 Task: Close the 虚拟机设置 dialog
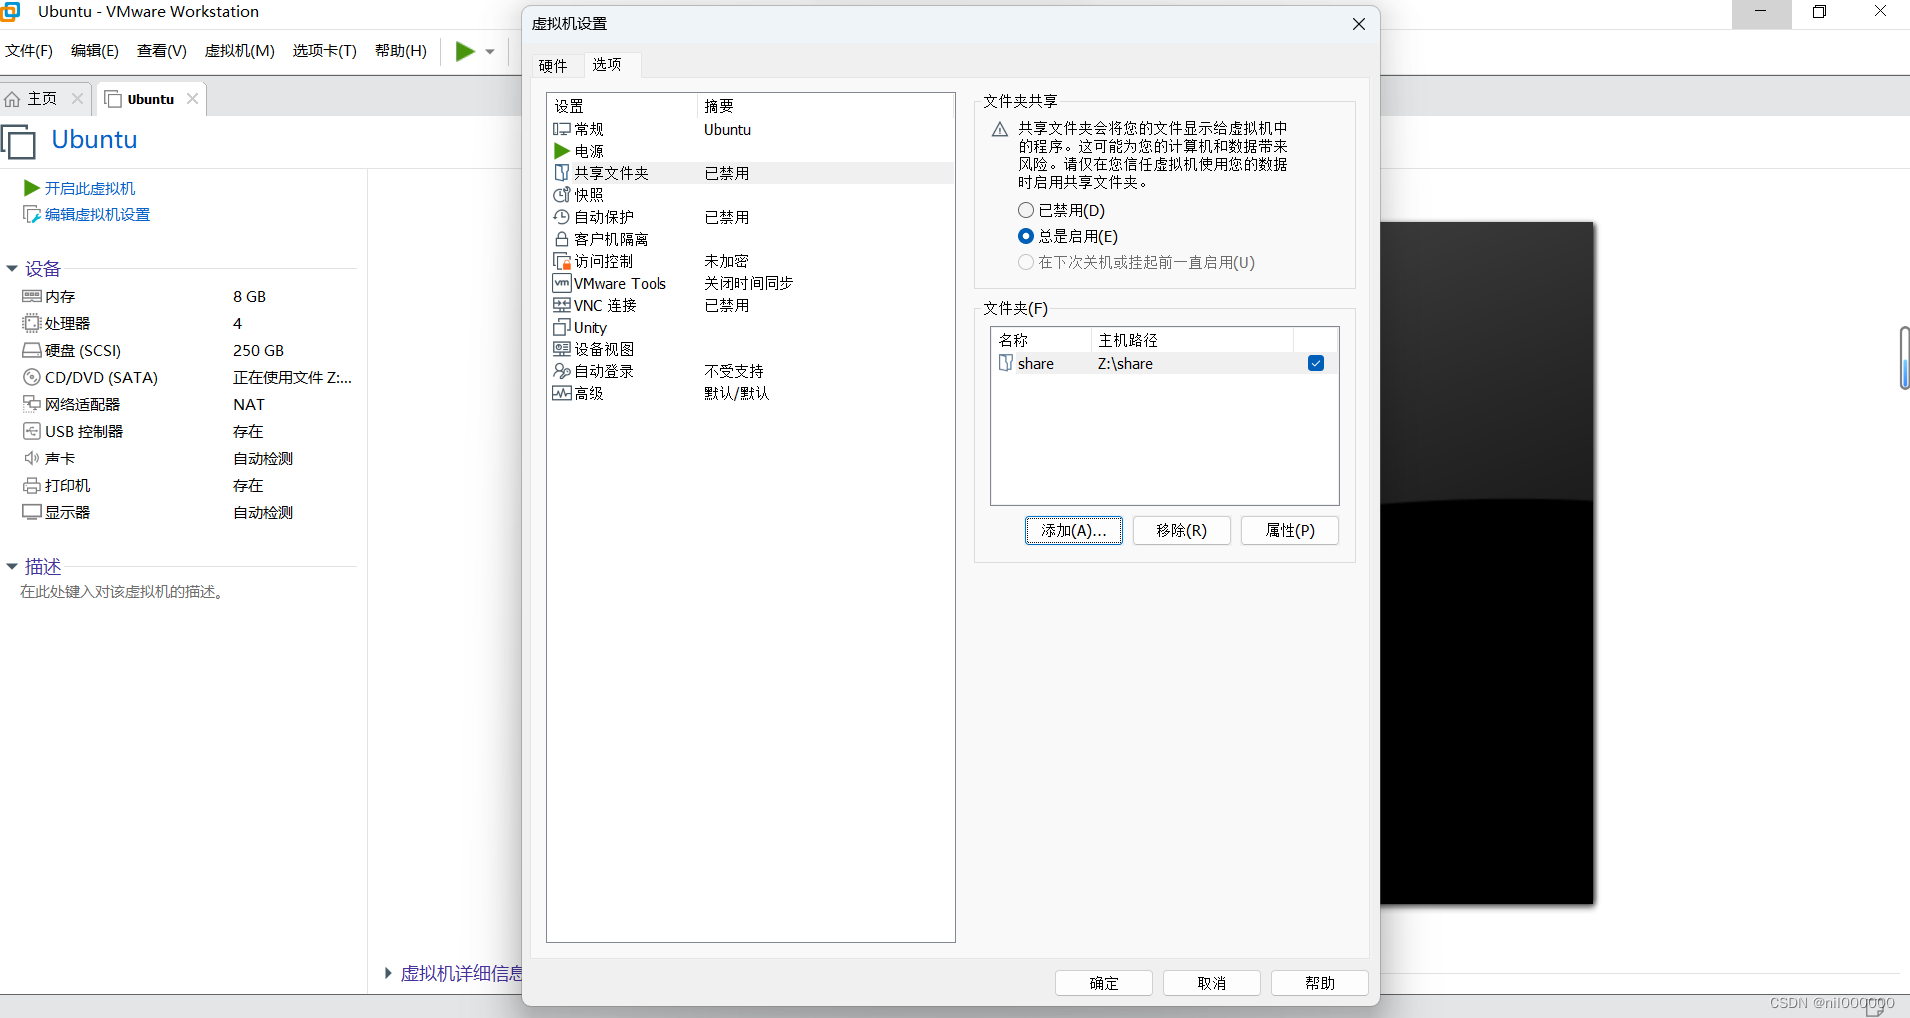point(1359,24)
